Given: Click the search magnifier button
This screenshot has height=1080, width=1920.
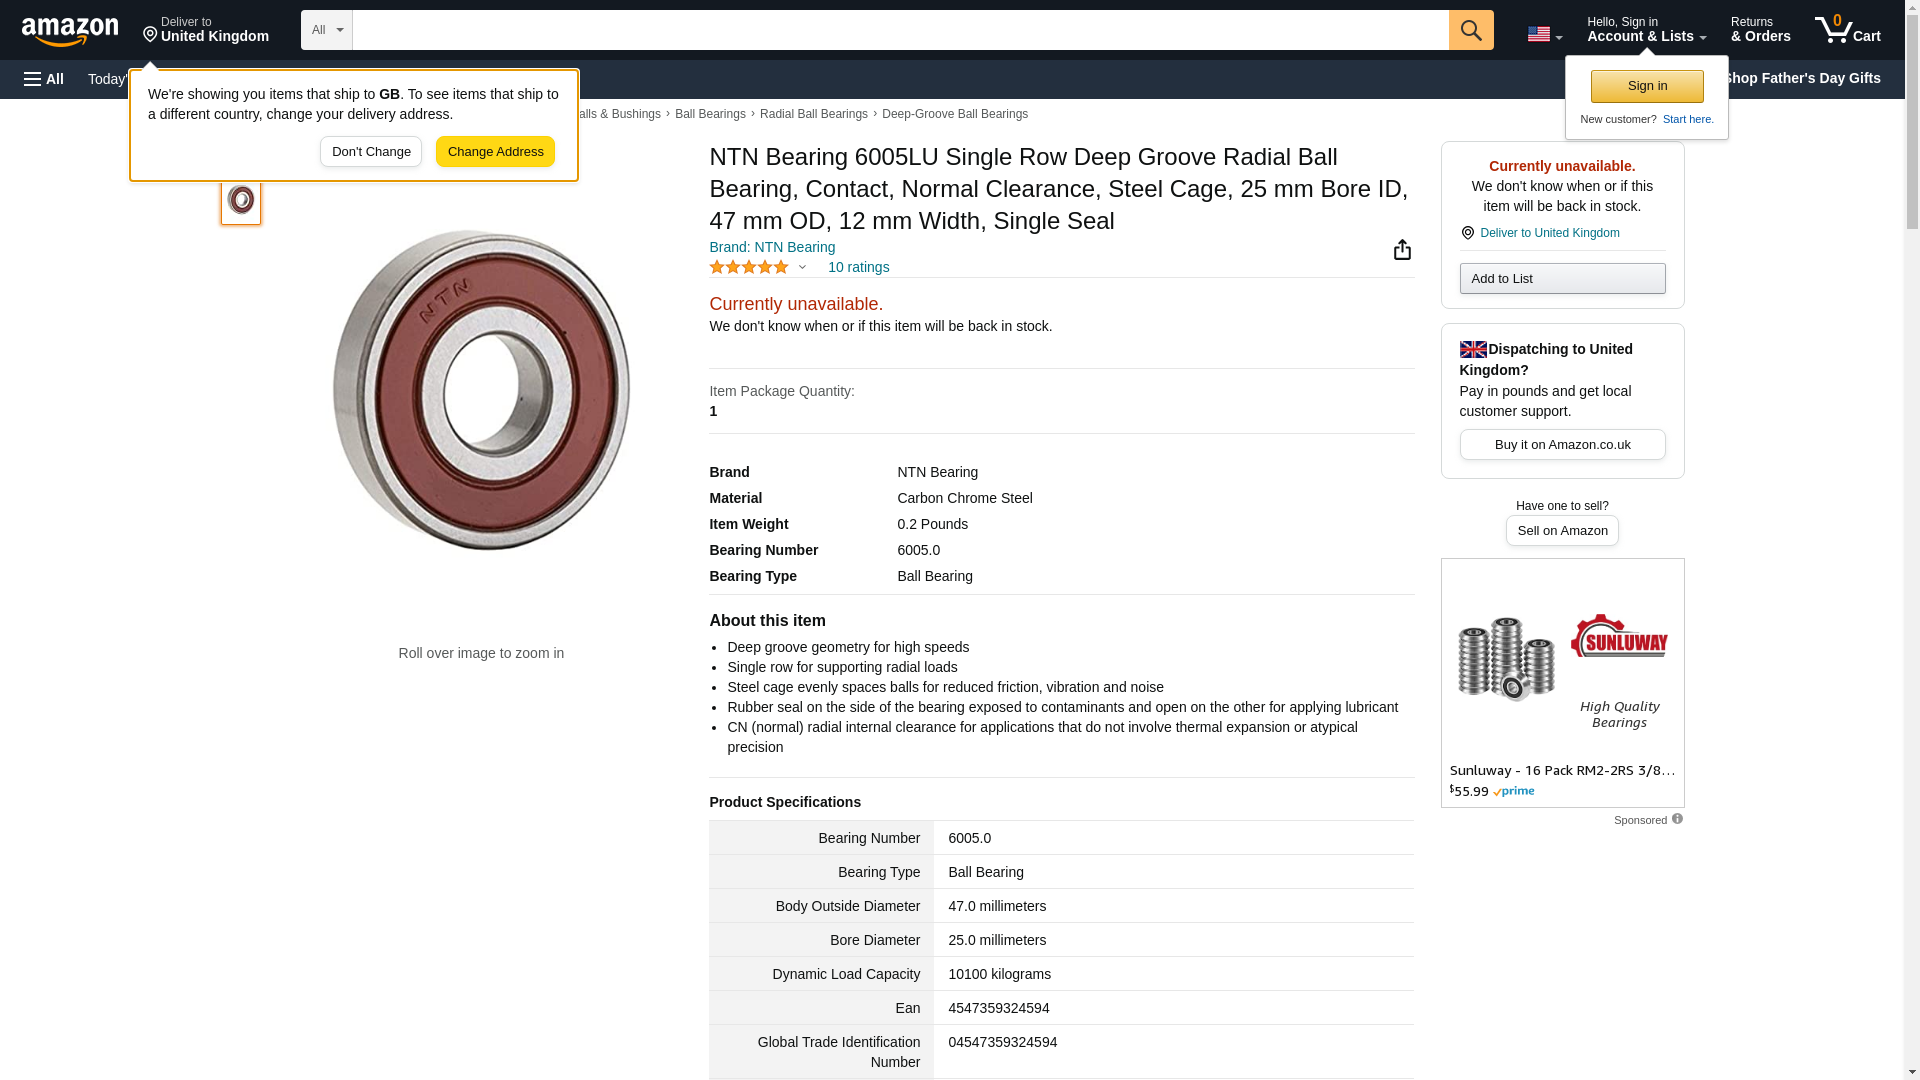Looking at the screenshot, I should pyautogui.click(x=1470, y=30).
